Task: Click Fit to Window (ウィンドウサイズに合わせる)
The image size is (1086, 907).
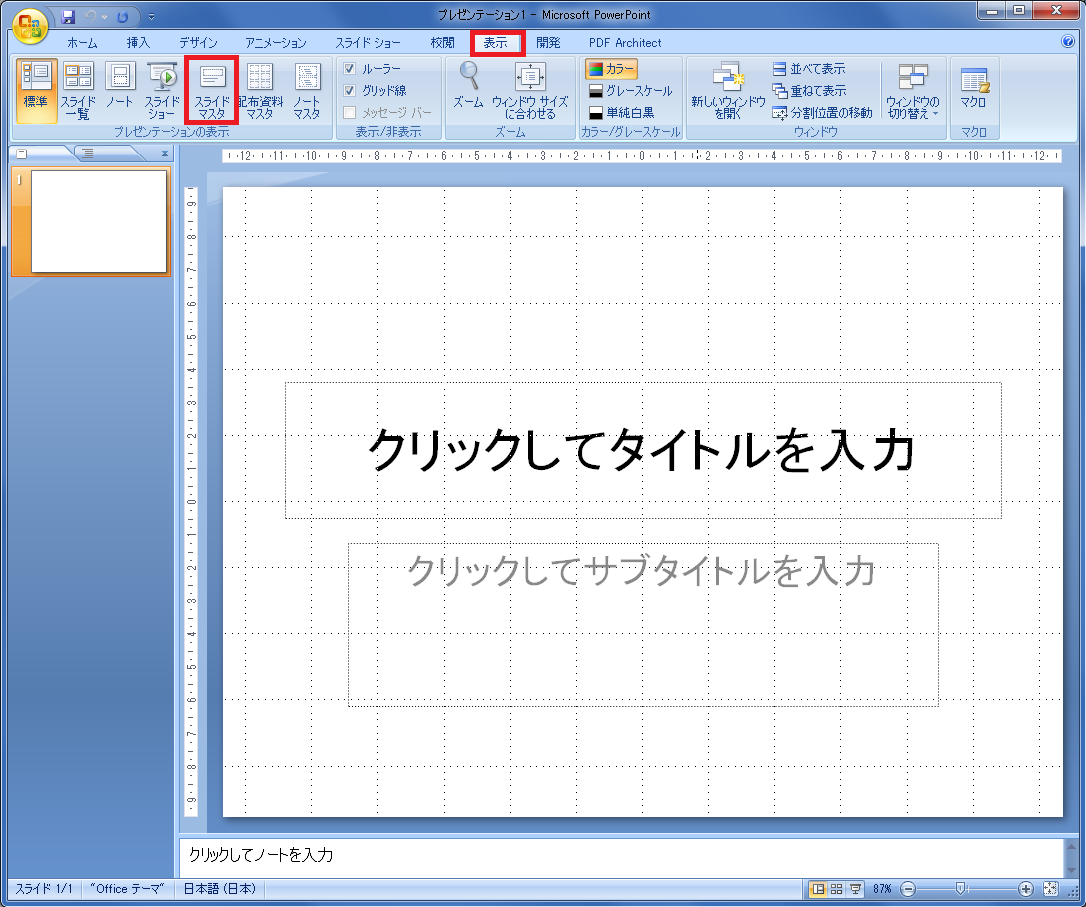Action: pos(529,89)
